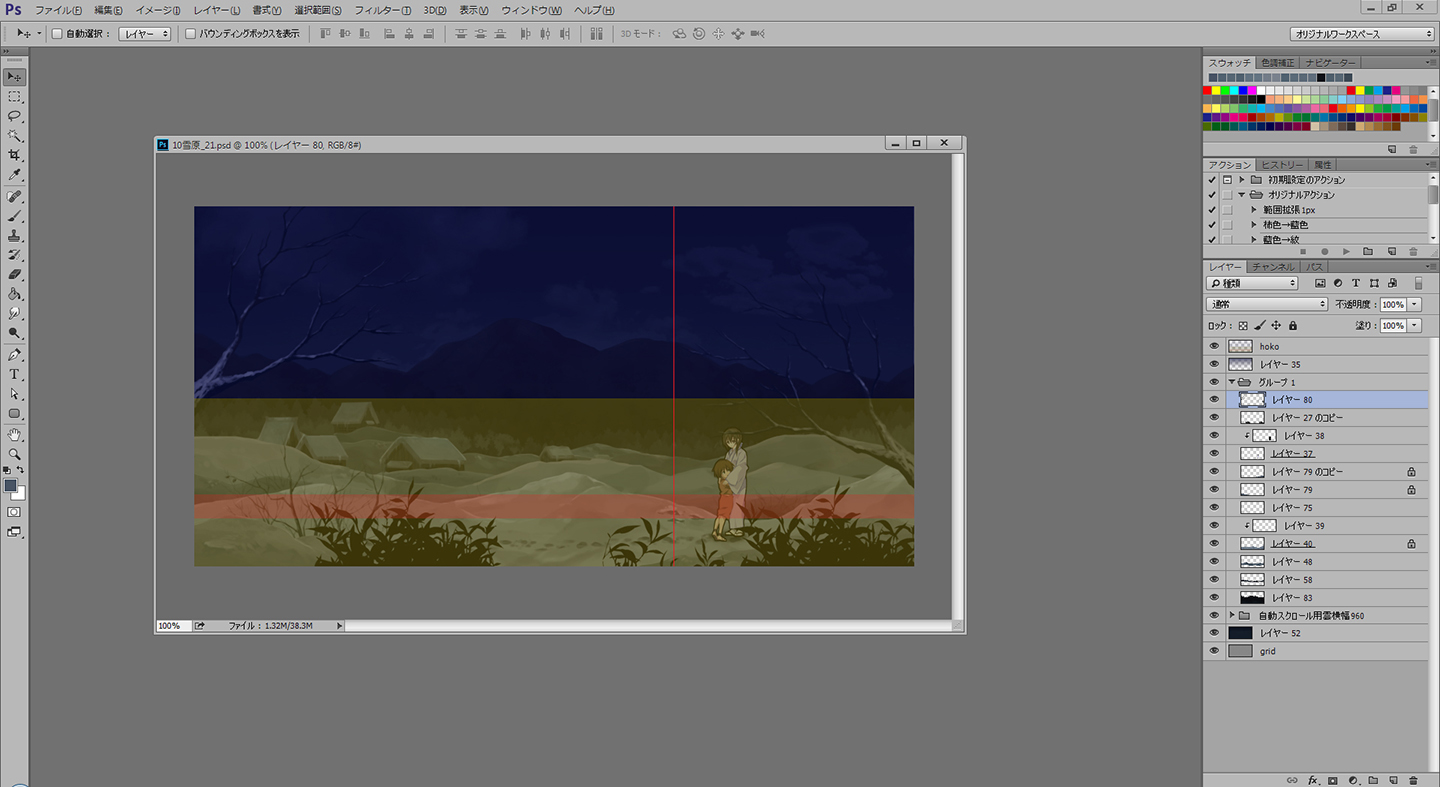The width and height of the screenshot is (1440, 787).
Task: Select the Brush tool
Action: click(14, 216)
